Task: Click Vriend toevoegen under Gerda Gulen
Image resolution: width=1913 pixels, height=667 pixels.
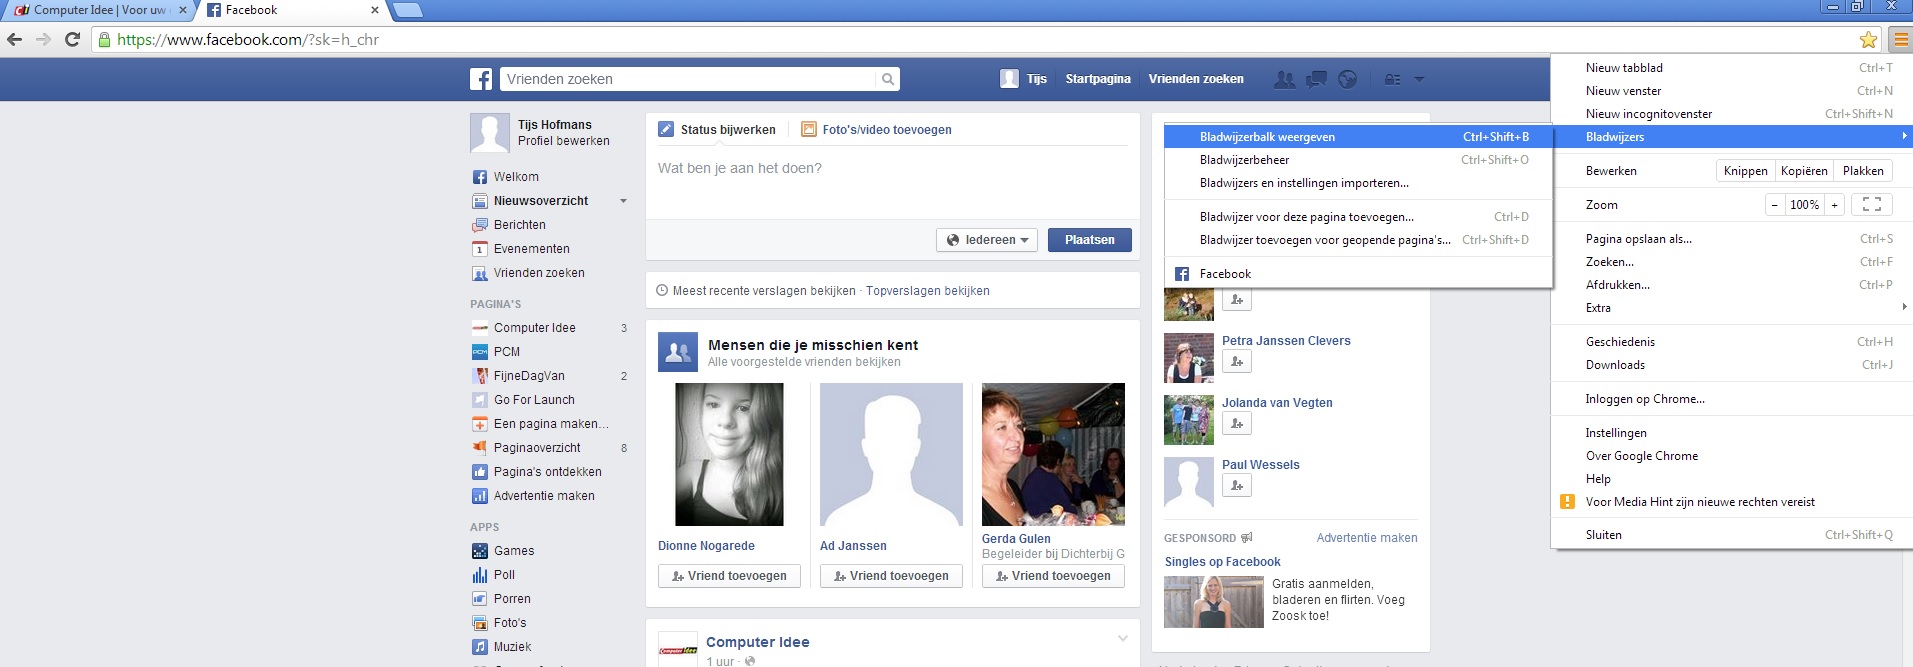Action: click(x=1053, y=576)
